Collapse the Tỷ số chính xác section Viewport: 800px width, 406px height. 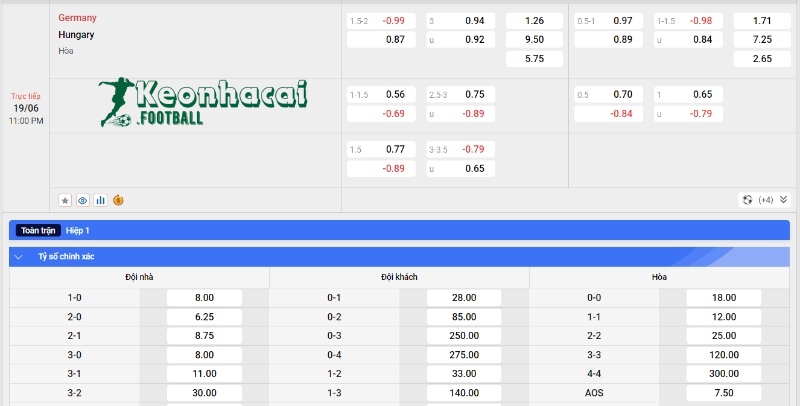(18, 256)
